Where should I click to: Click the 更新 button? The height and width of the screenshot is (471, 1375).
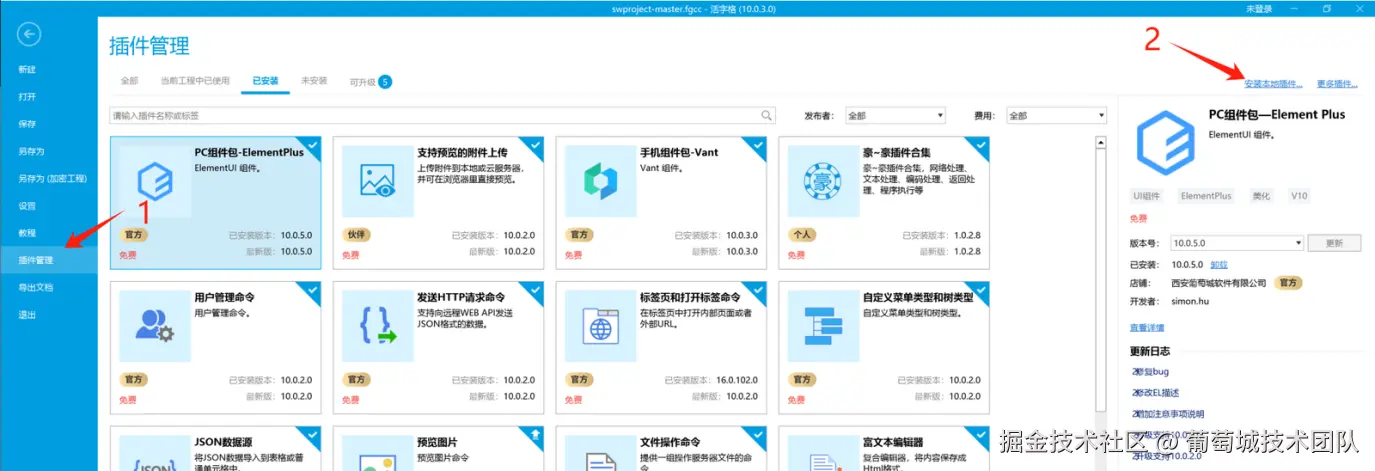1334,243
